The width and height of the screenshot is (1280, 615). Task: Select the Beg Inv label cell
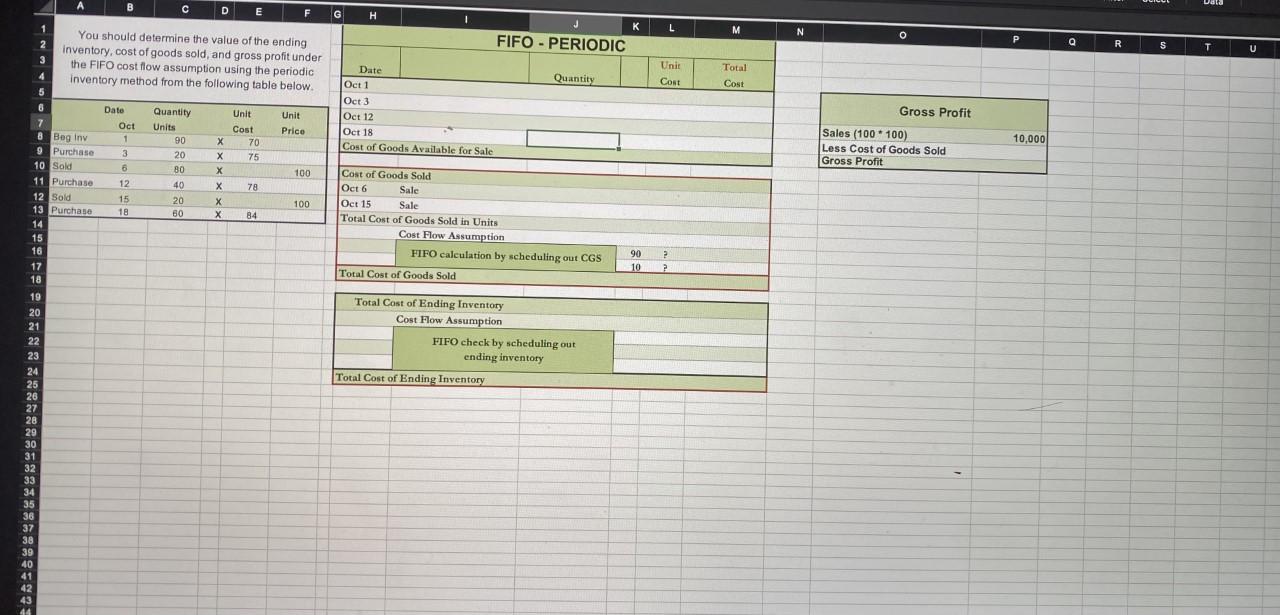(x=70, y=137)
